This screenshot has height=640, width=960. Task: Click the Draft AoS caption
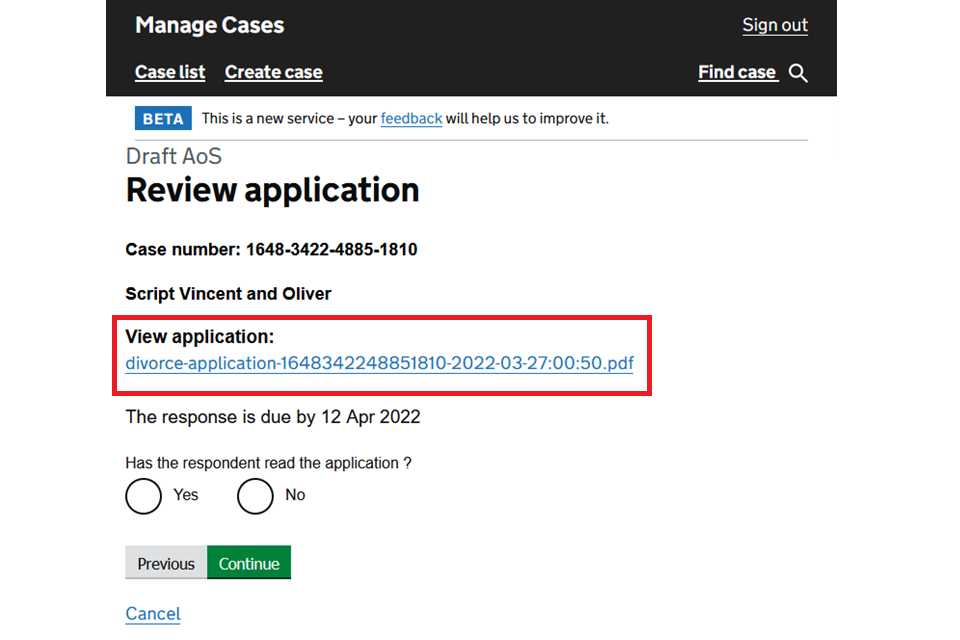[x=173, y=156]
